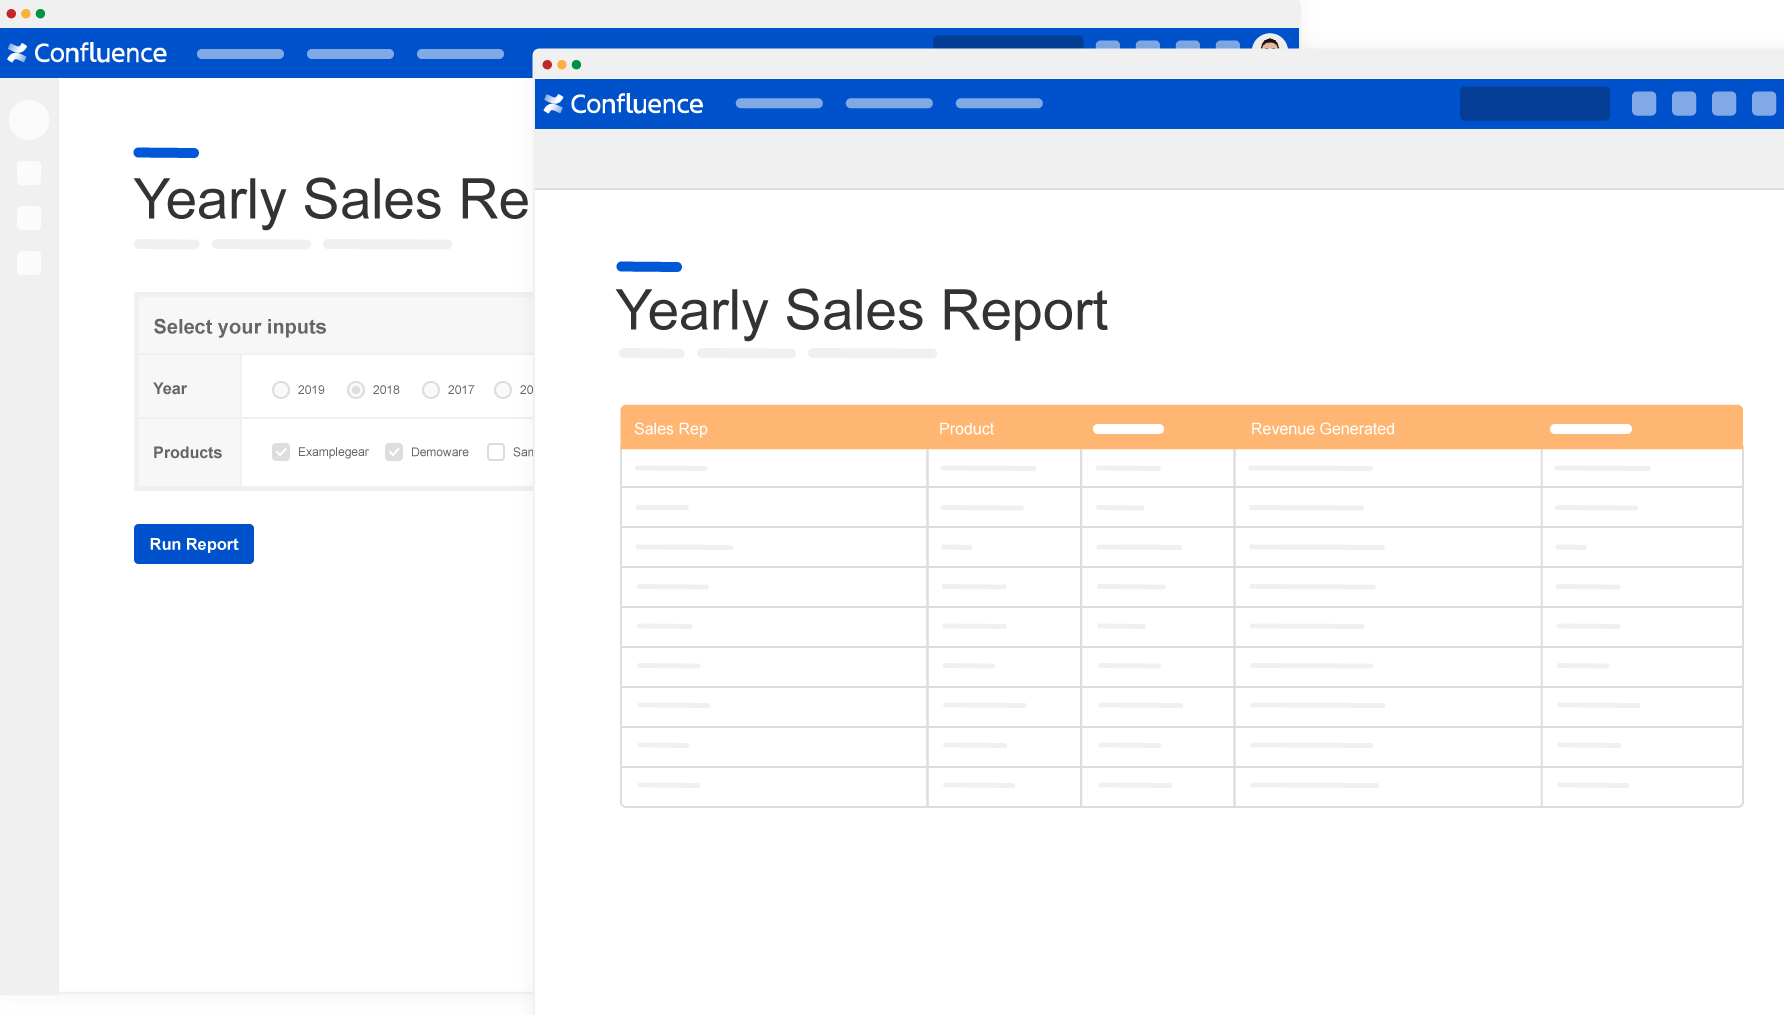Toggle the Demoware product checkbox
The width and height of the screenshot is (1784, 1015).
394,452
